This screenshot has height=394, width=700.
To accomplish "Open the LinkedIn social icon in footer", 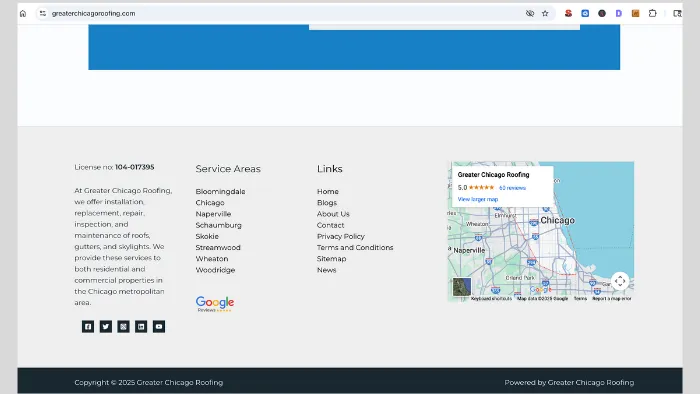I will pyautogui.click(x=141, y=327).
